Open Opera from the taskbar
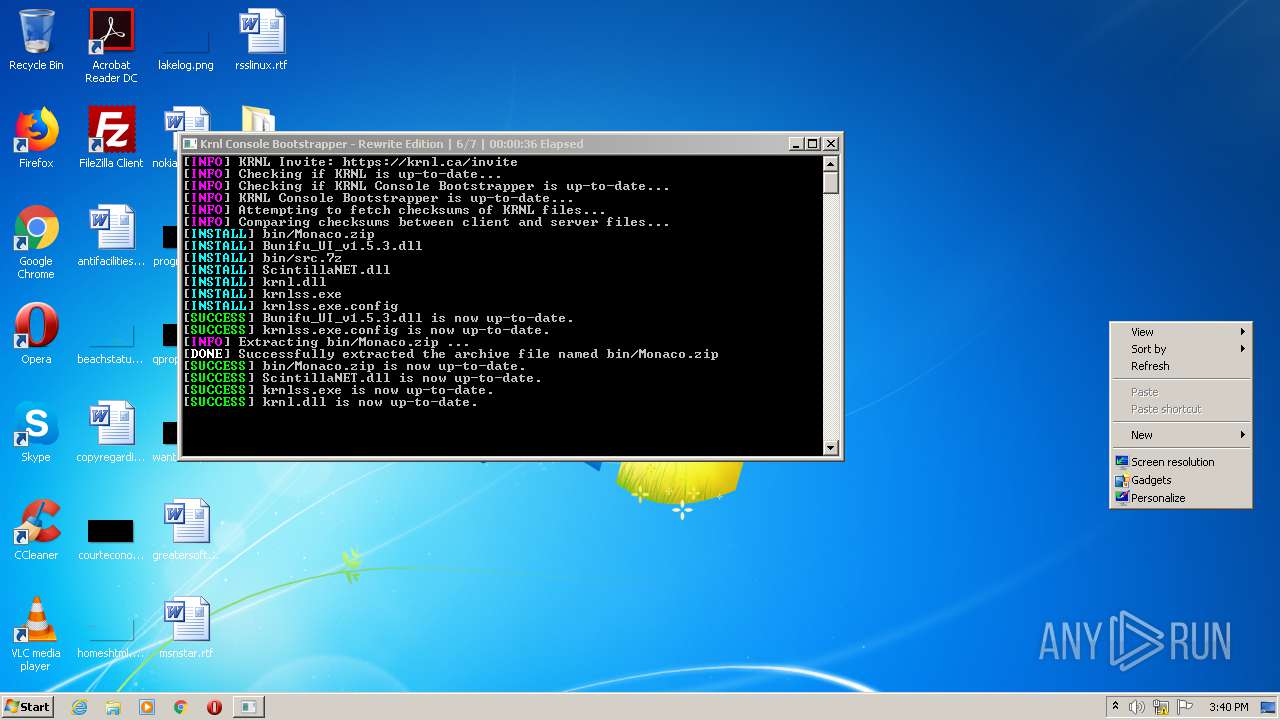The image size is (1280, 720). [214, 707]
